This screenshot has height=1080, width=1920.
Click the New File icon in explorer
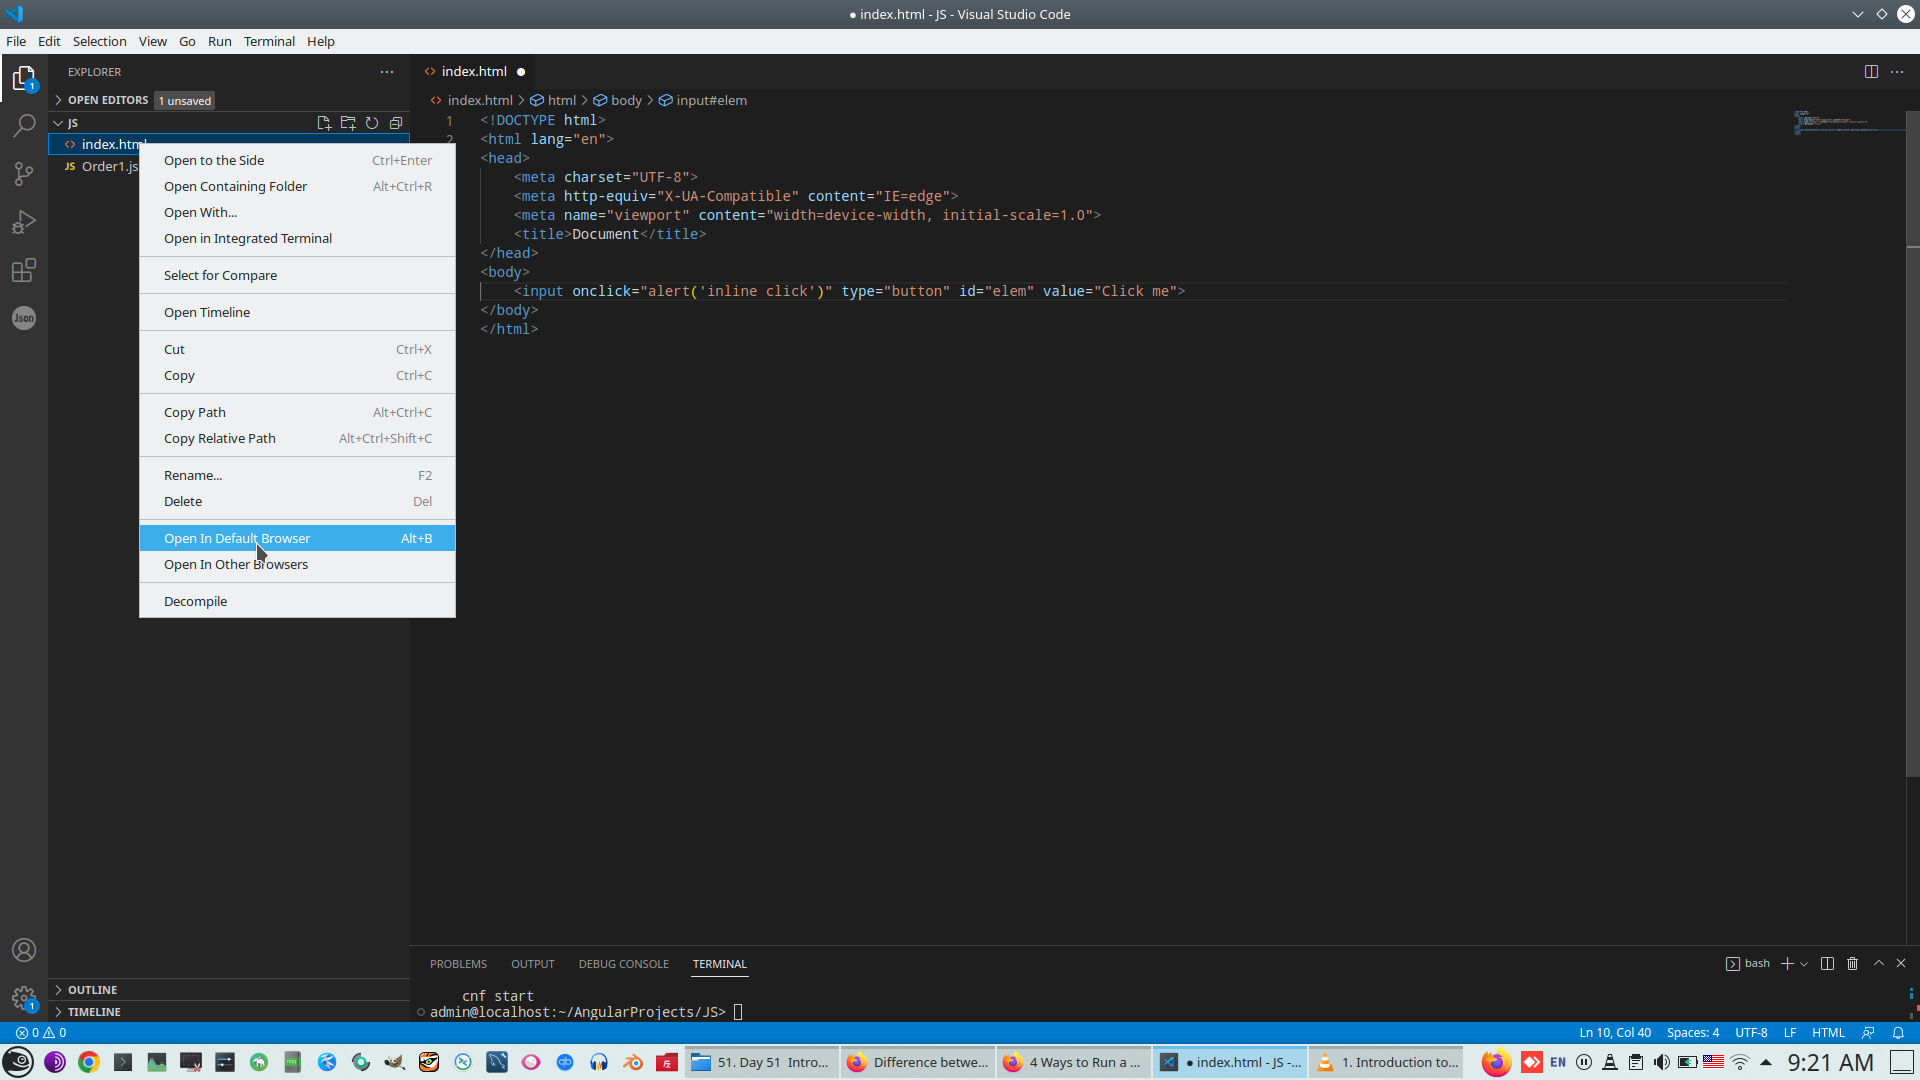[x=324, y=123]
